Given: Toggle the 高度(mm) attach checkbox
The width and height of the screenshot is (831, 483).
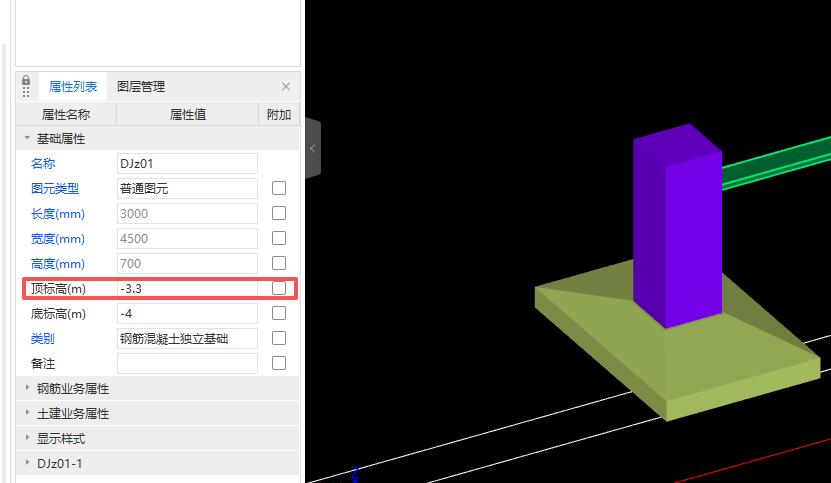Looking at the screenshot, I should coord(279,263).
